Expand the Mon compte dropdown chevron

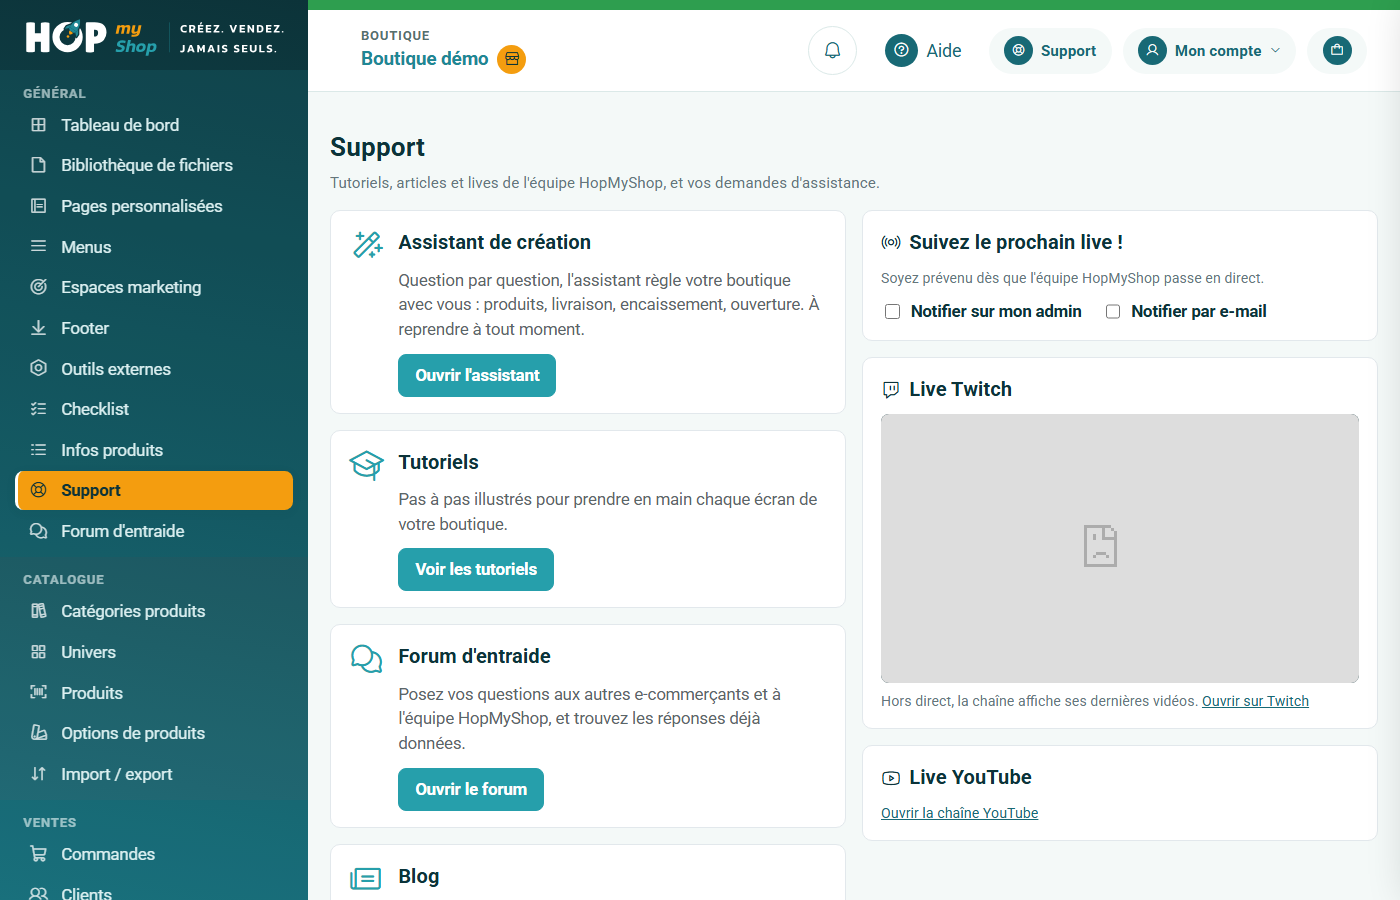click(1275, 50)
